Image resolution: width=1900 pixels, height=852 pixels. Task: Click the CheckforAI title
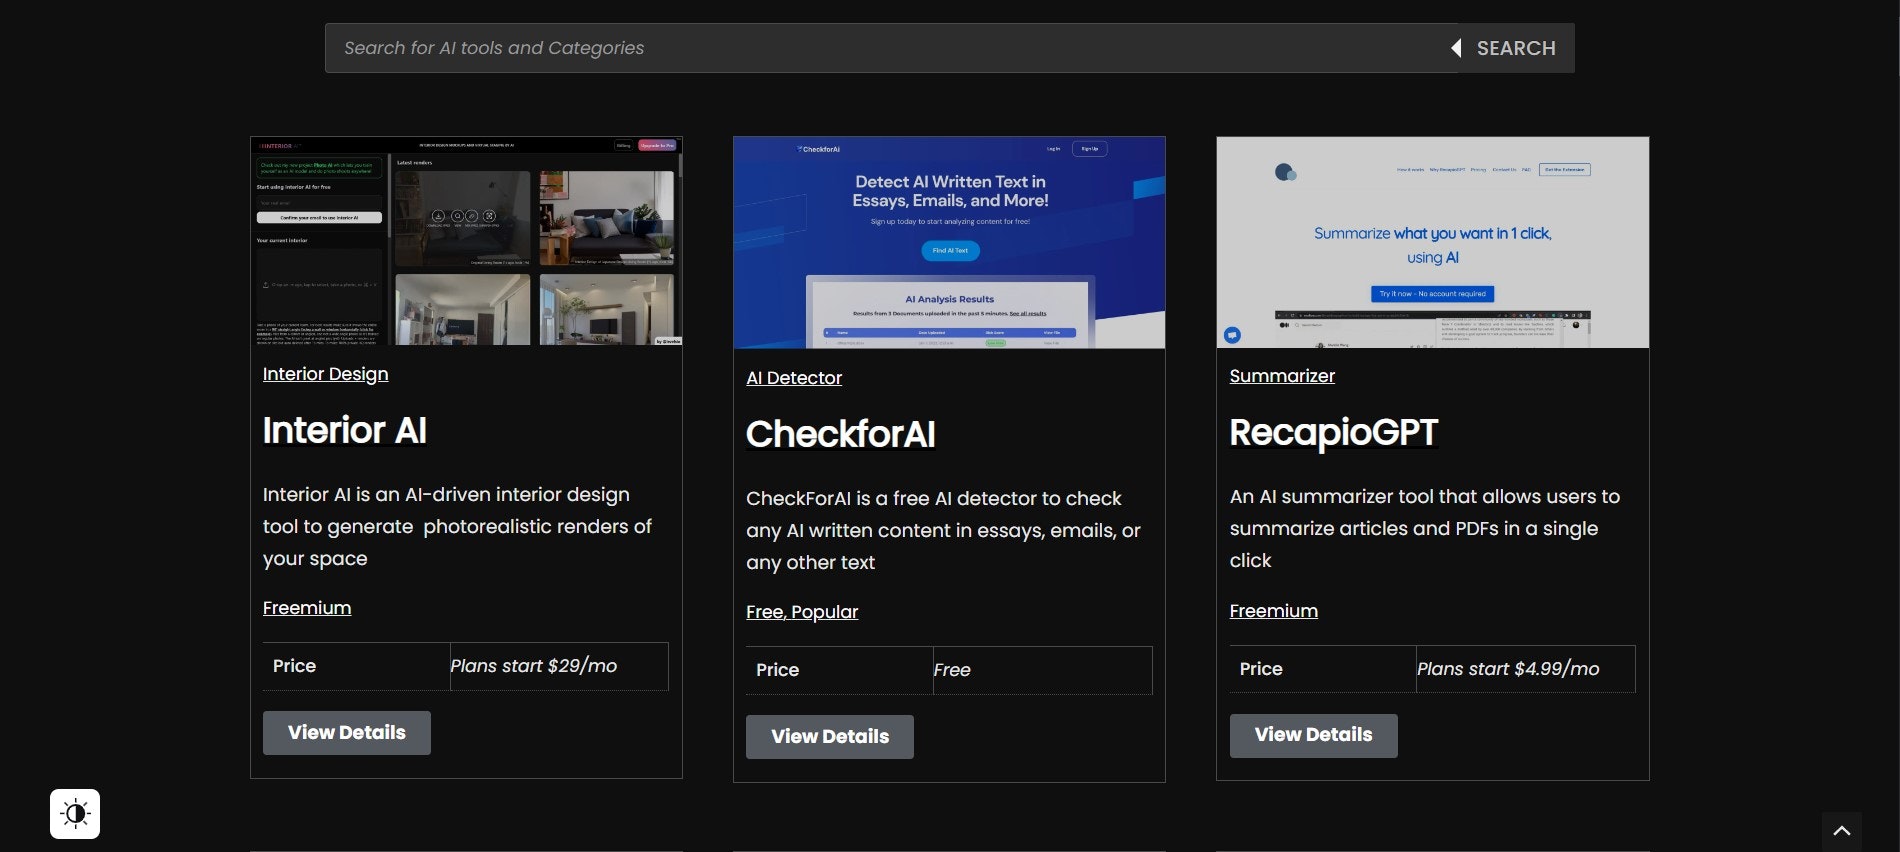pos(841,434)
